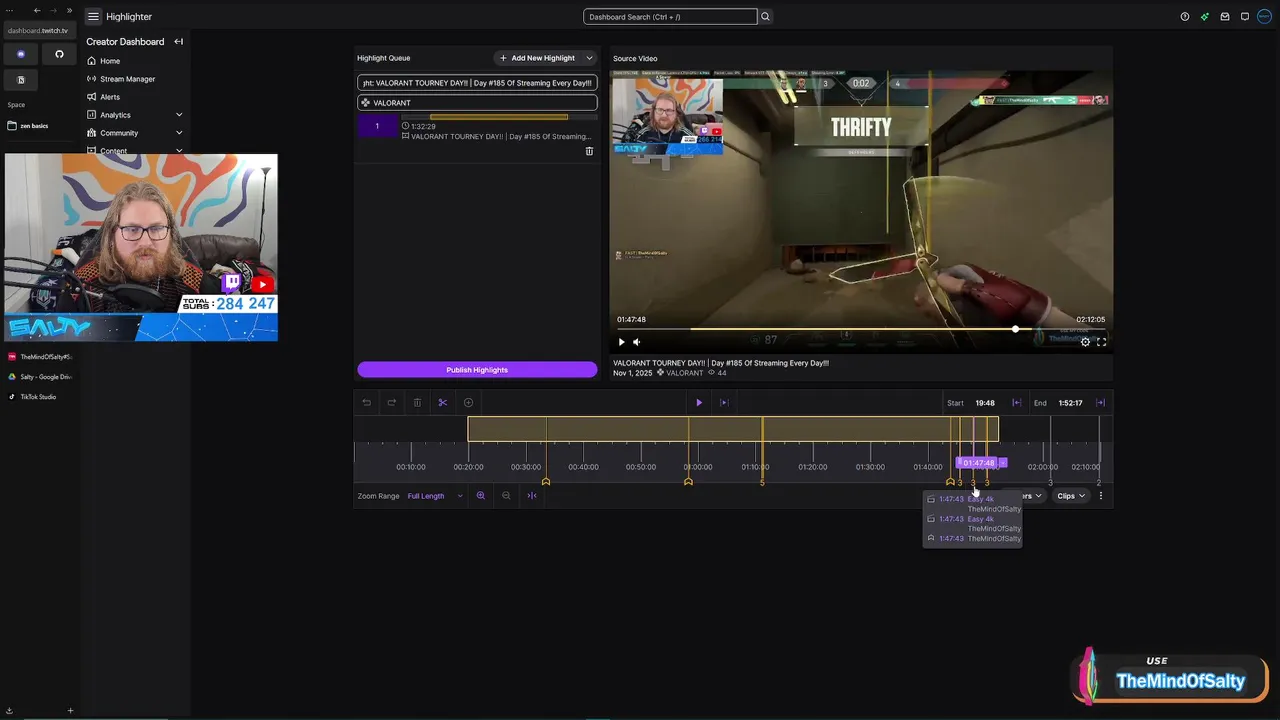Open the inbox notifications icon

pos(1225,17)
